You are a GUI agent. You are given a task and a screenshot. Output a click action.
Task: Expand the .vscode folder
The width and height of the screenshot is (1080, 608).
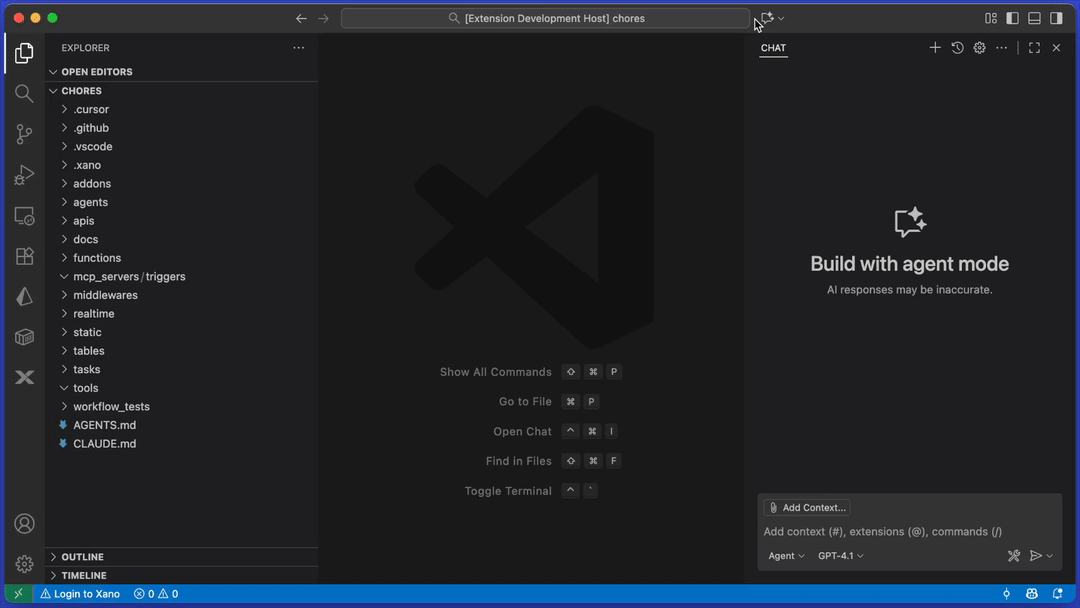click(182, 147)
